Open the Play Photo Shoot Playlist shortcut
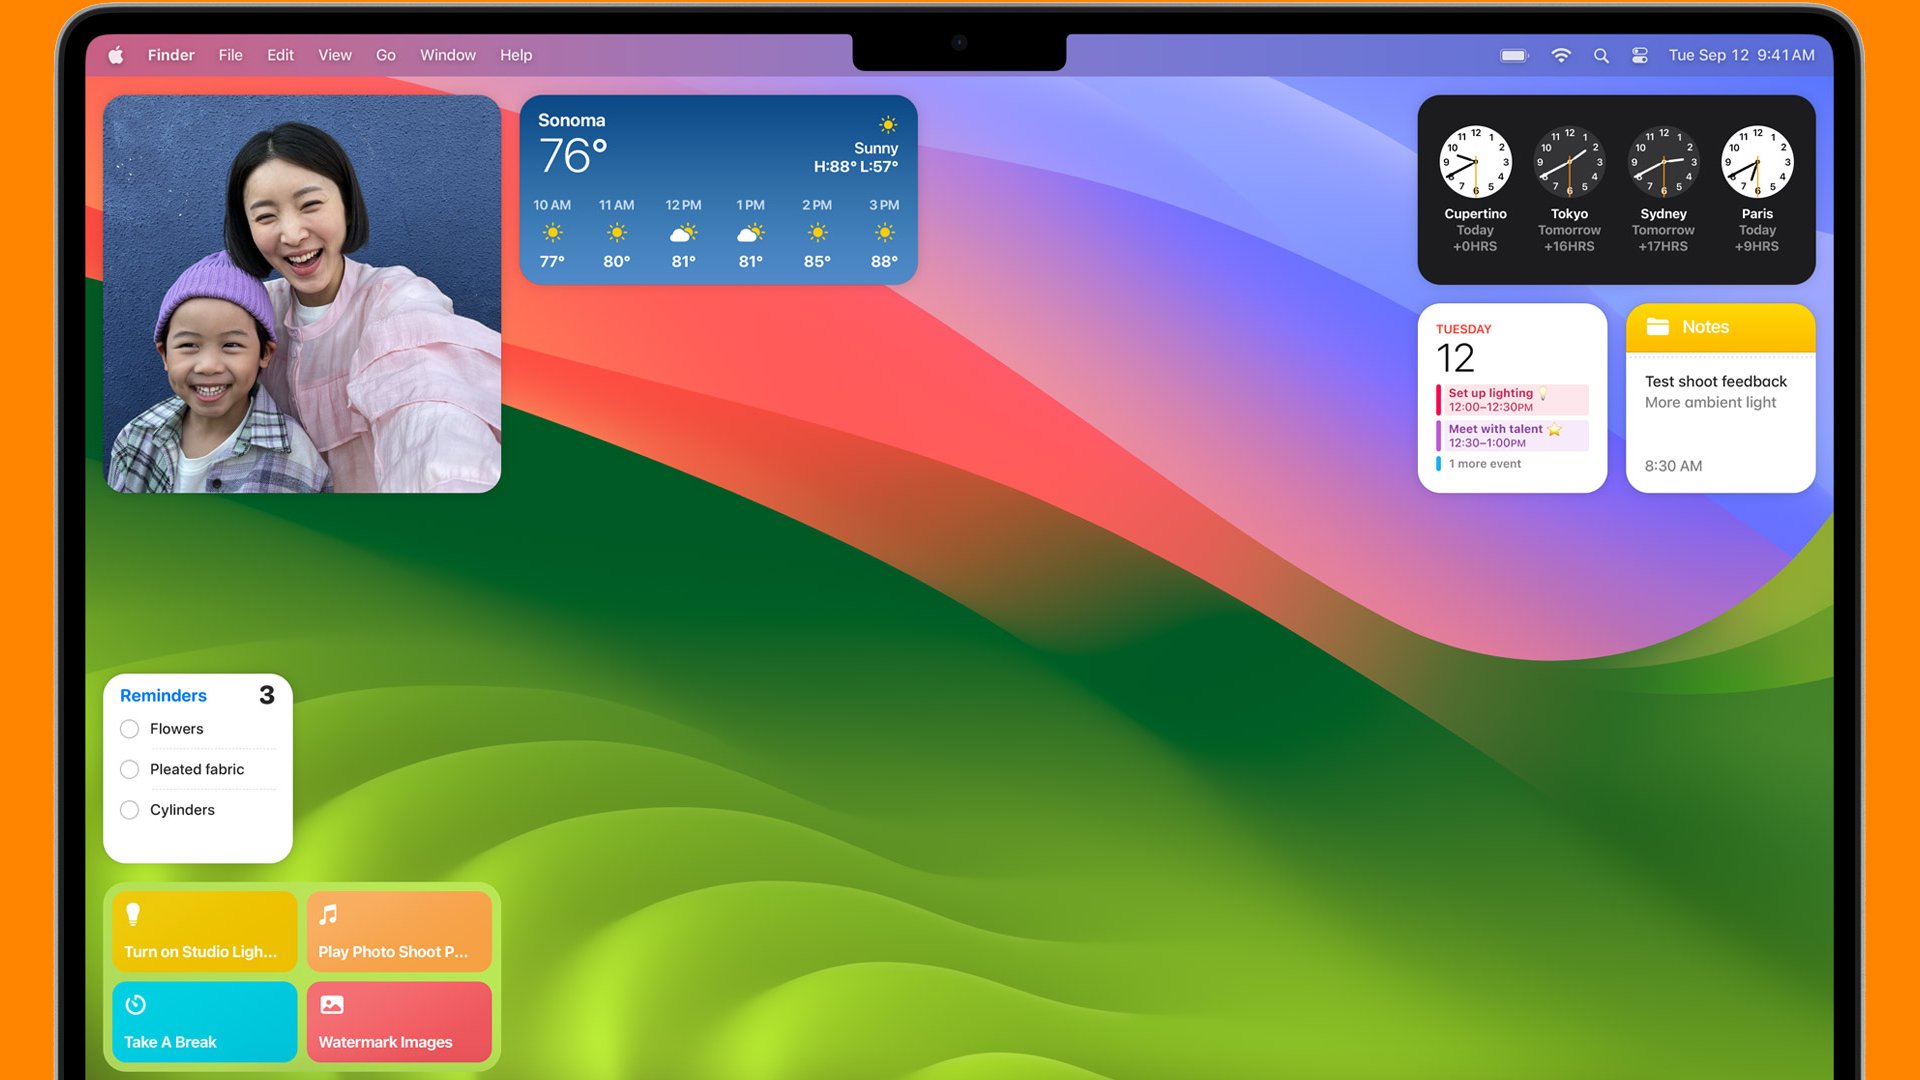1920x1080 pixels. click(x=397, y=930)
